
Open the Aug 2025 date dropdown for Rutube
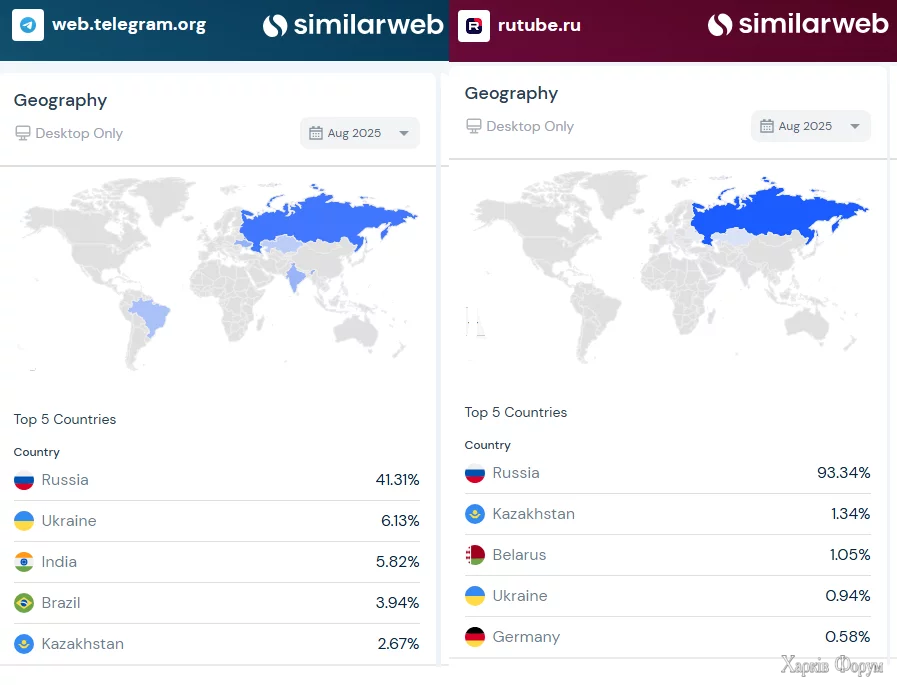[x=811, y=126]
